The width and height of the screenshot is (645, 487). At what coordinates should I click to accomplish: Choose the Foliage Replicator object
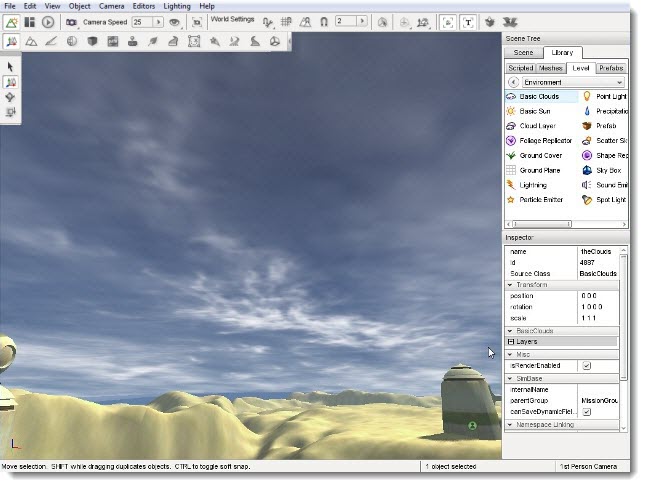point(544,141)
